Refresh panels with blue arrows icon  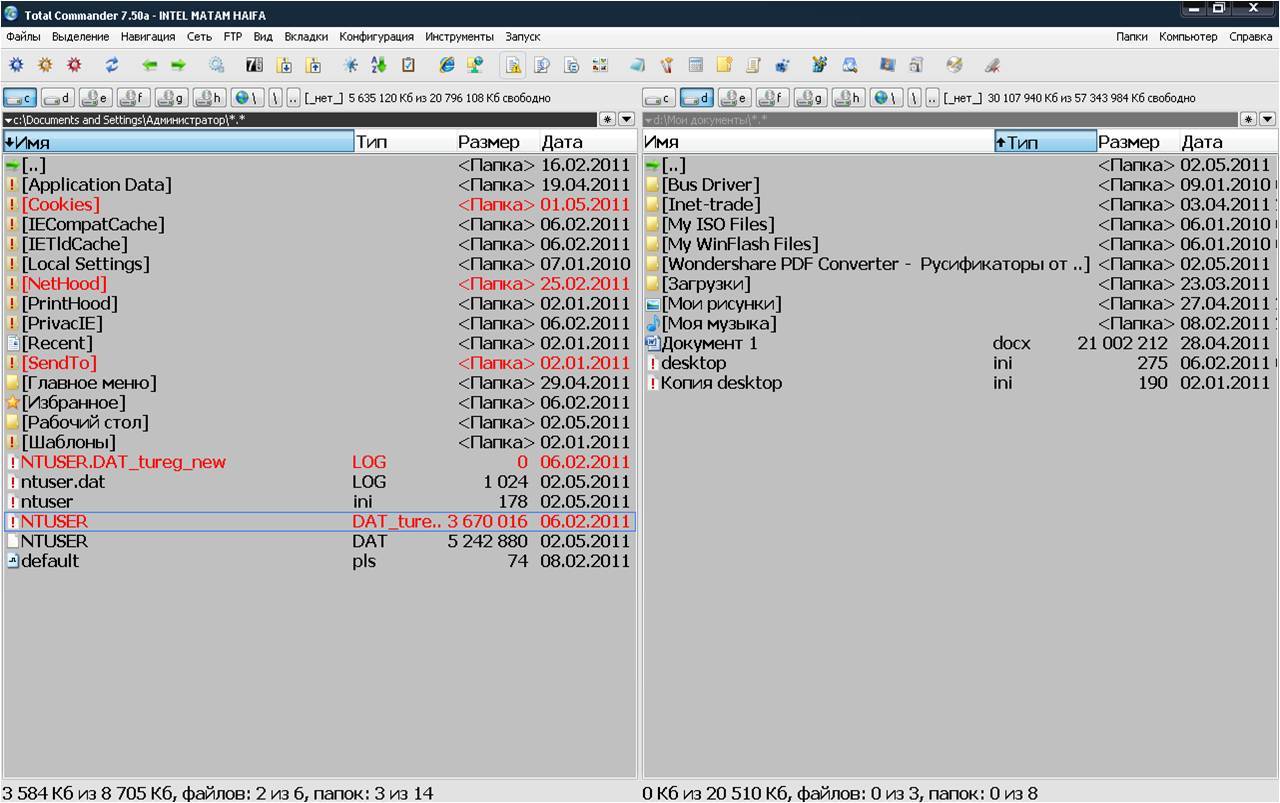112,65
